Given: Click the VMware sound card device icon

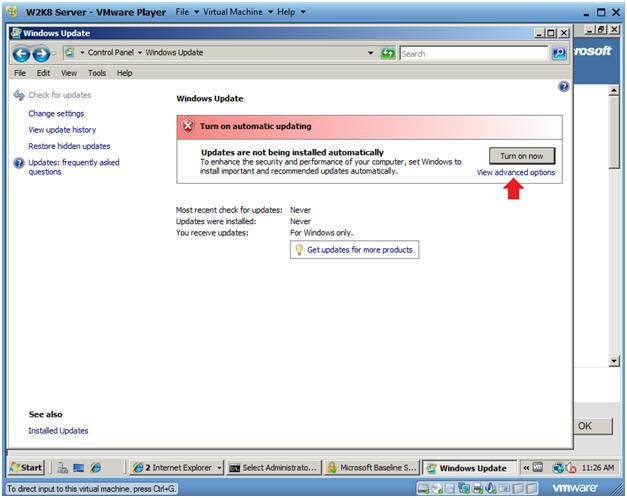Looking at the screenshot, I should coord(490,488).
